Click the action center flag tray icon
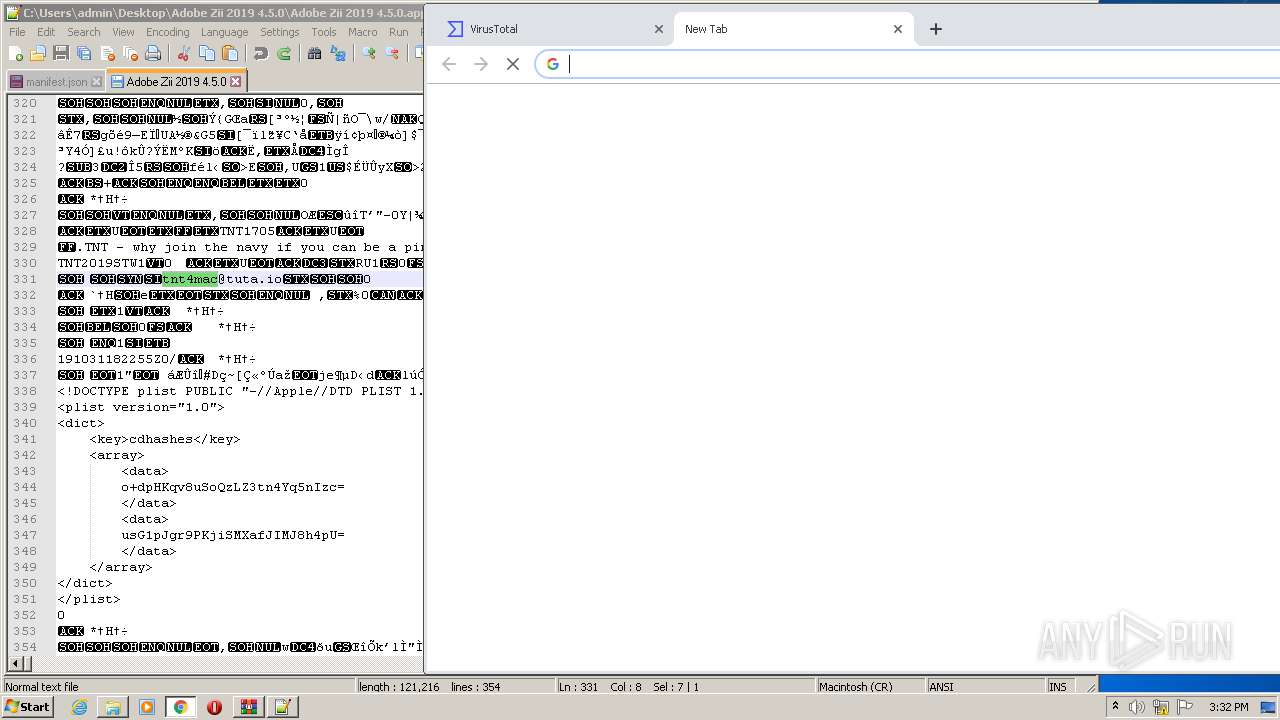Viewport: 1280px width, 720px height. point(1185,707)
